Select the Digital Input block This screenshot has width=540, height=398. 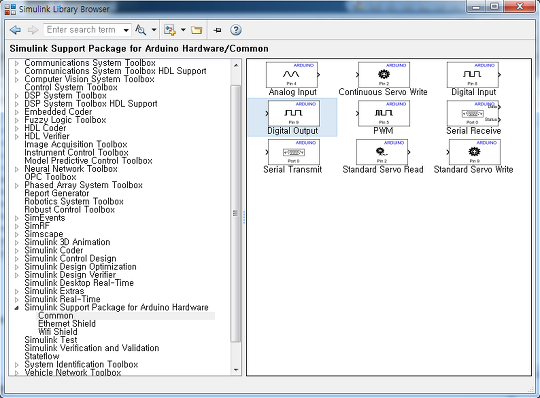click(474, 79)
